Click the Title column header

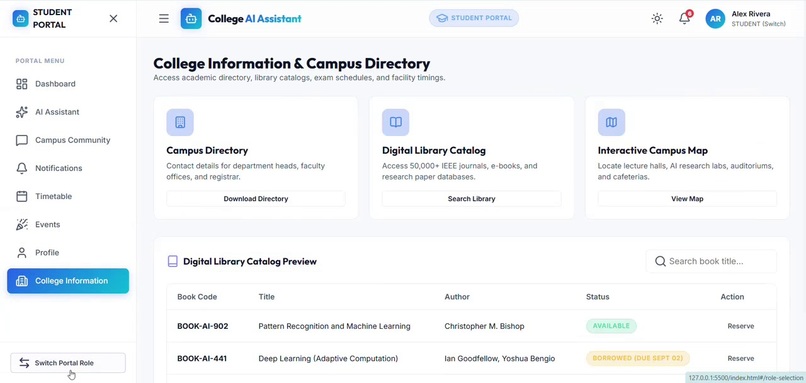pyautogui.click(x=266, y=297)
